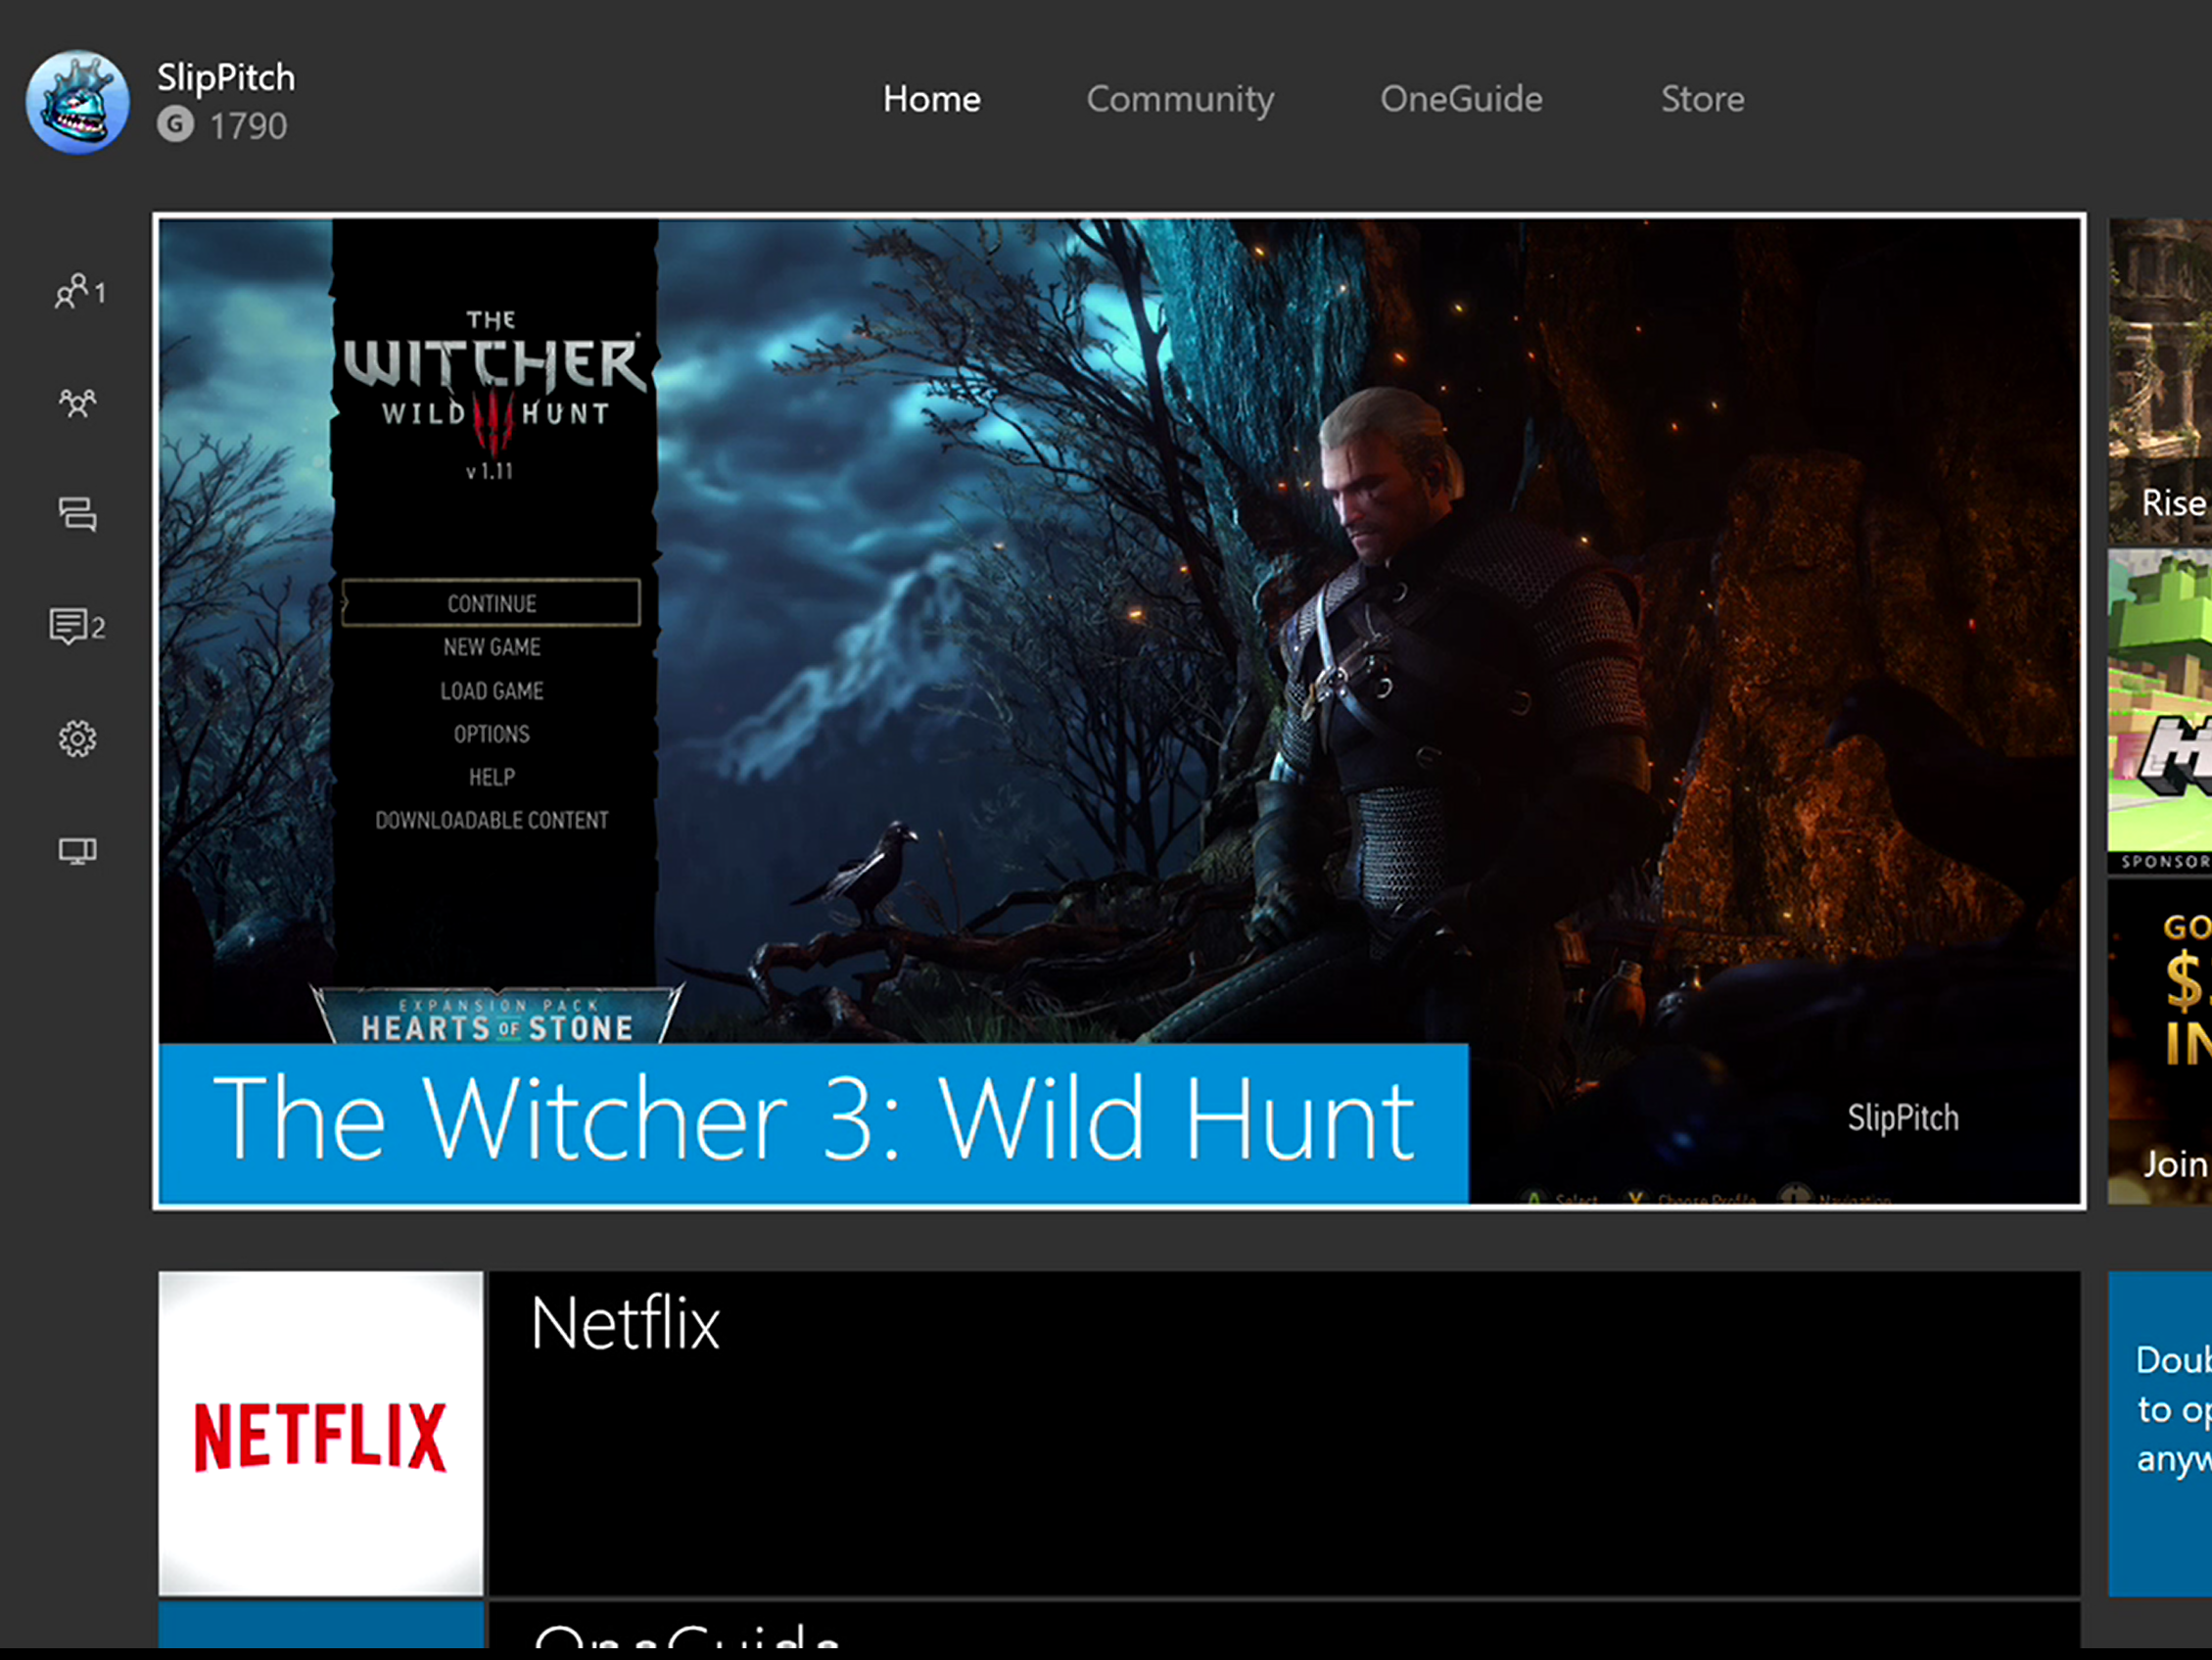Switch to the Community tab

[1180, 99]
